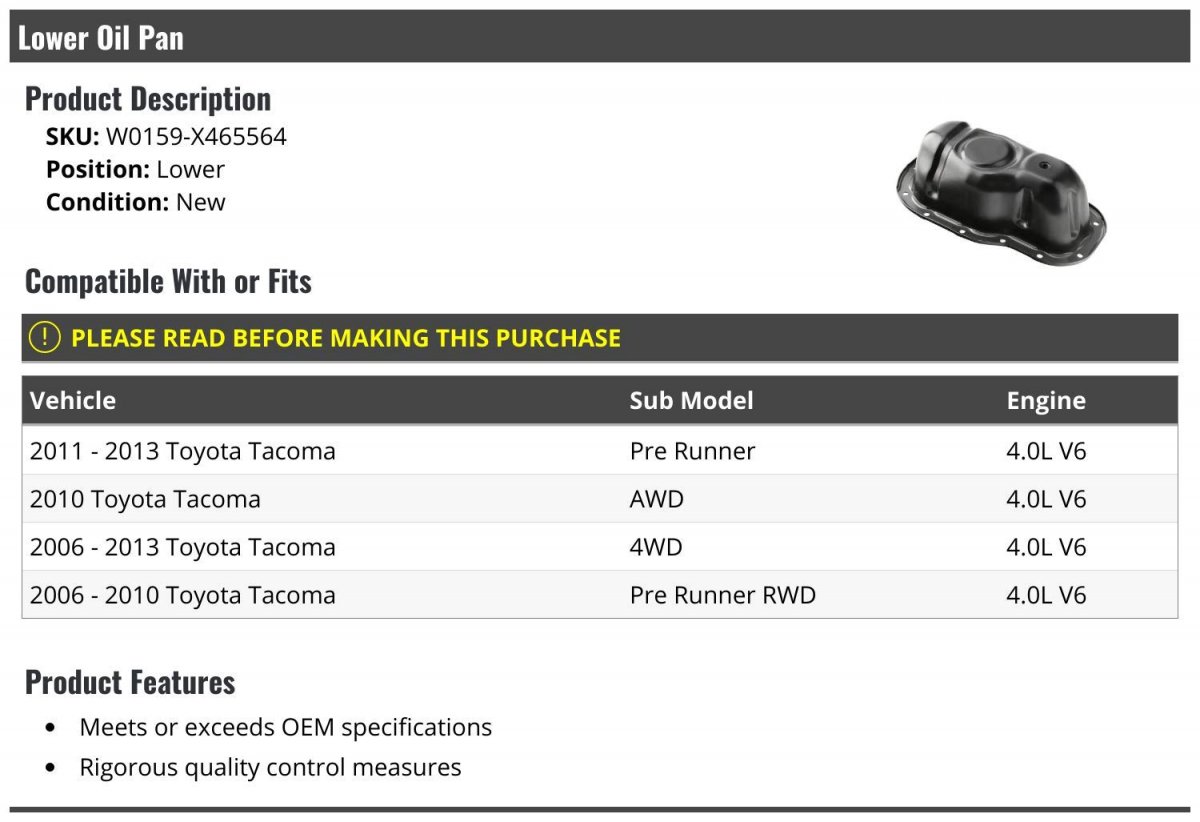Click the Engine column header
The height and width of the screenshot is (822, 1200).
pyautogui.click(x=1046, y=401)
